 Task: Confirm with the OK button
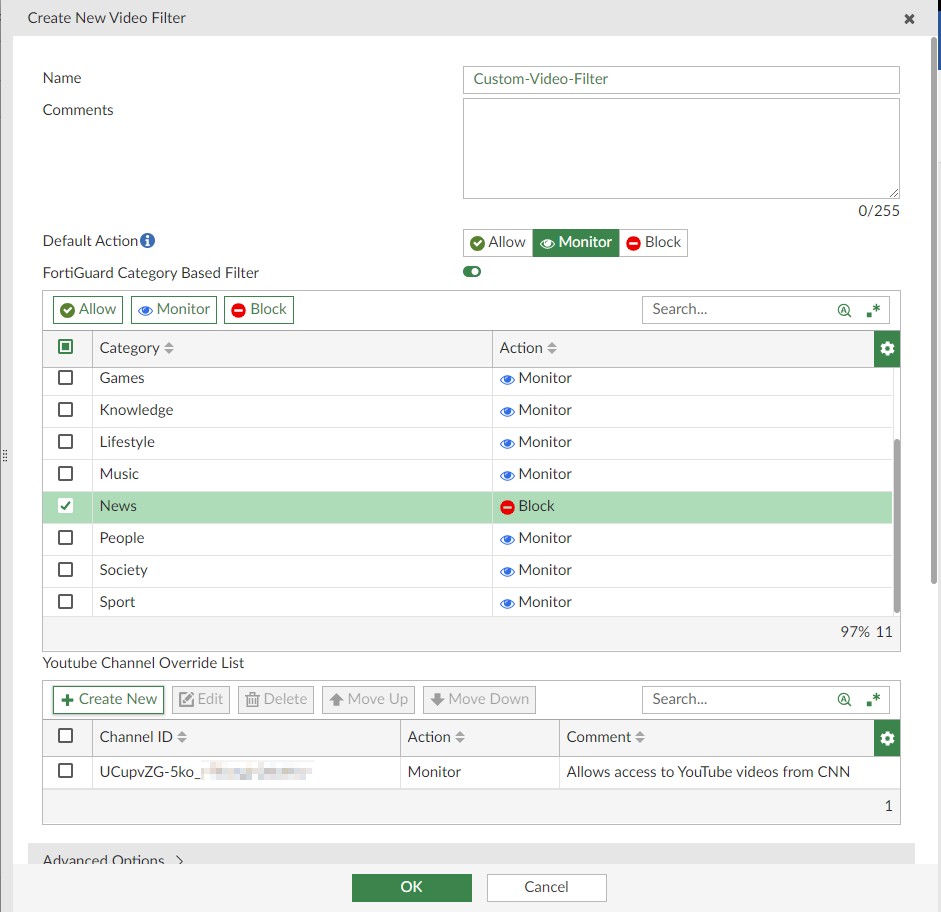pos(412,887)
